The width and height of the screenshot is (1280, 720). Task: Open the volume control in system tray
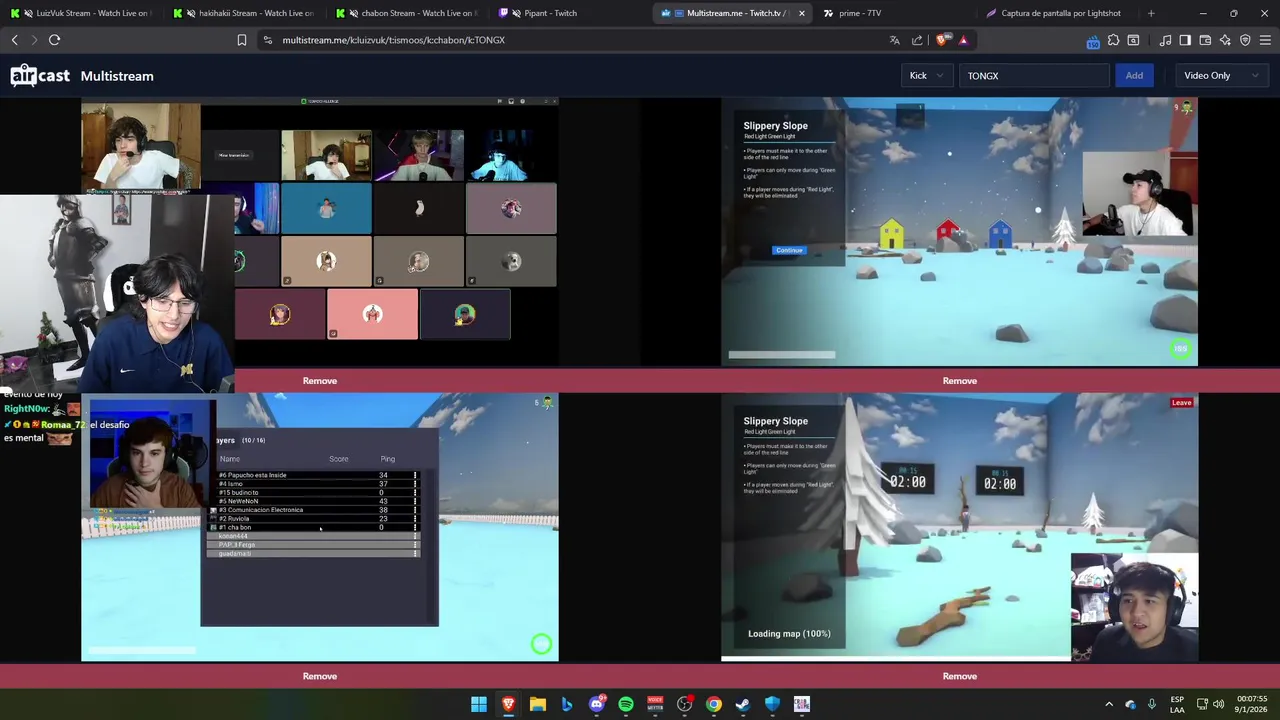(1218, 704)
